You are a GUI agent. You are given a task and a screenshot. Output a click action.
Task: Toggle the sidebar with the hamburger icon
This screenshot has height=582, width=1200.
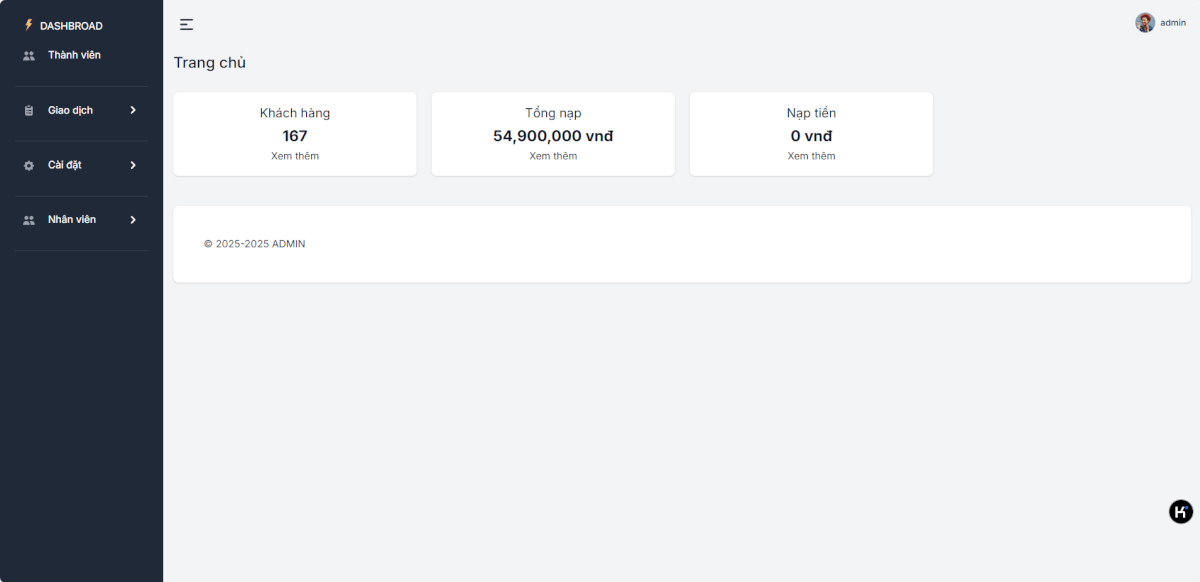click(186, 25)
